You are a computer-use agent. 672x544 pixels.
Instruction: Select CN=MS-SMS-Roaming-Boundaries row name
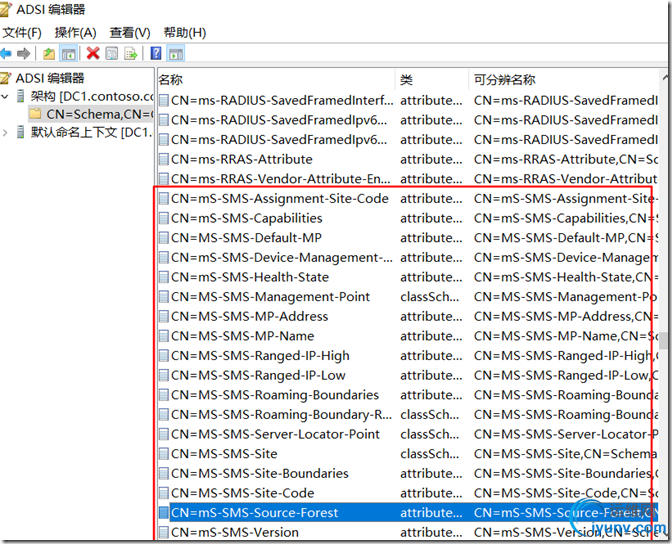coord(275,395)
